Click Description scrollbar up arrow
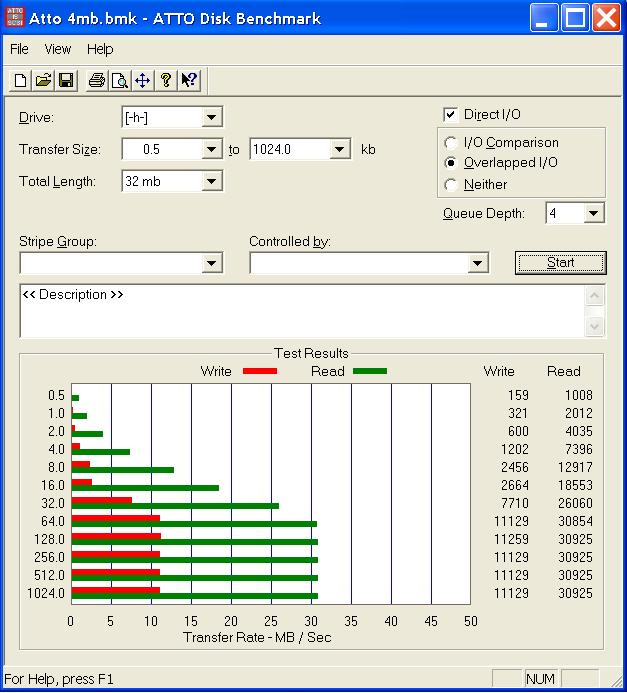Image resolution: width=627 pixels, height=693 pixels. point(594,295)
